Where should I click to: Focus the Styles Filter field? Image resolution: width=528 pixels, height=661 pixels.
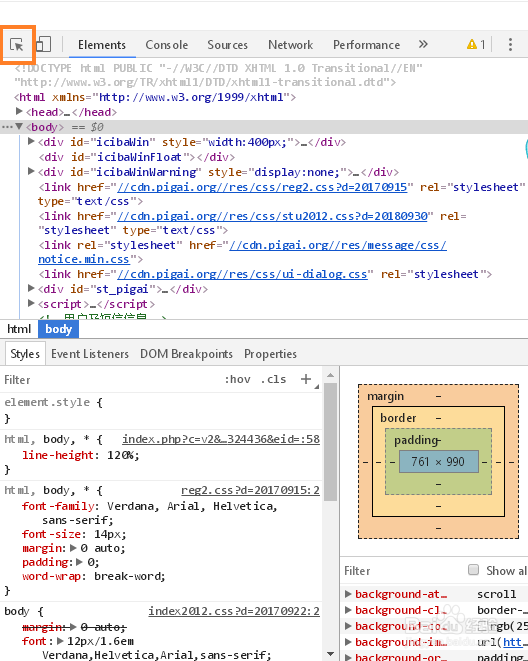pyautogui.click(x=110, y=380)
